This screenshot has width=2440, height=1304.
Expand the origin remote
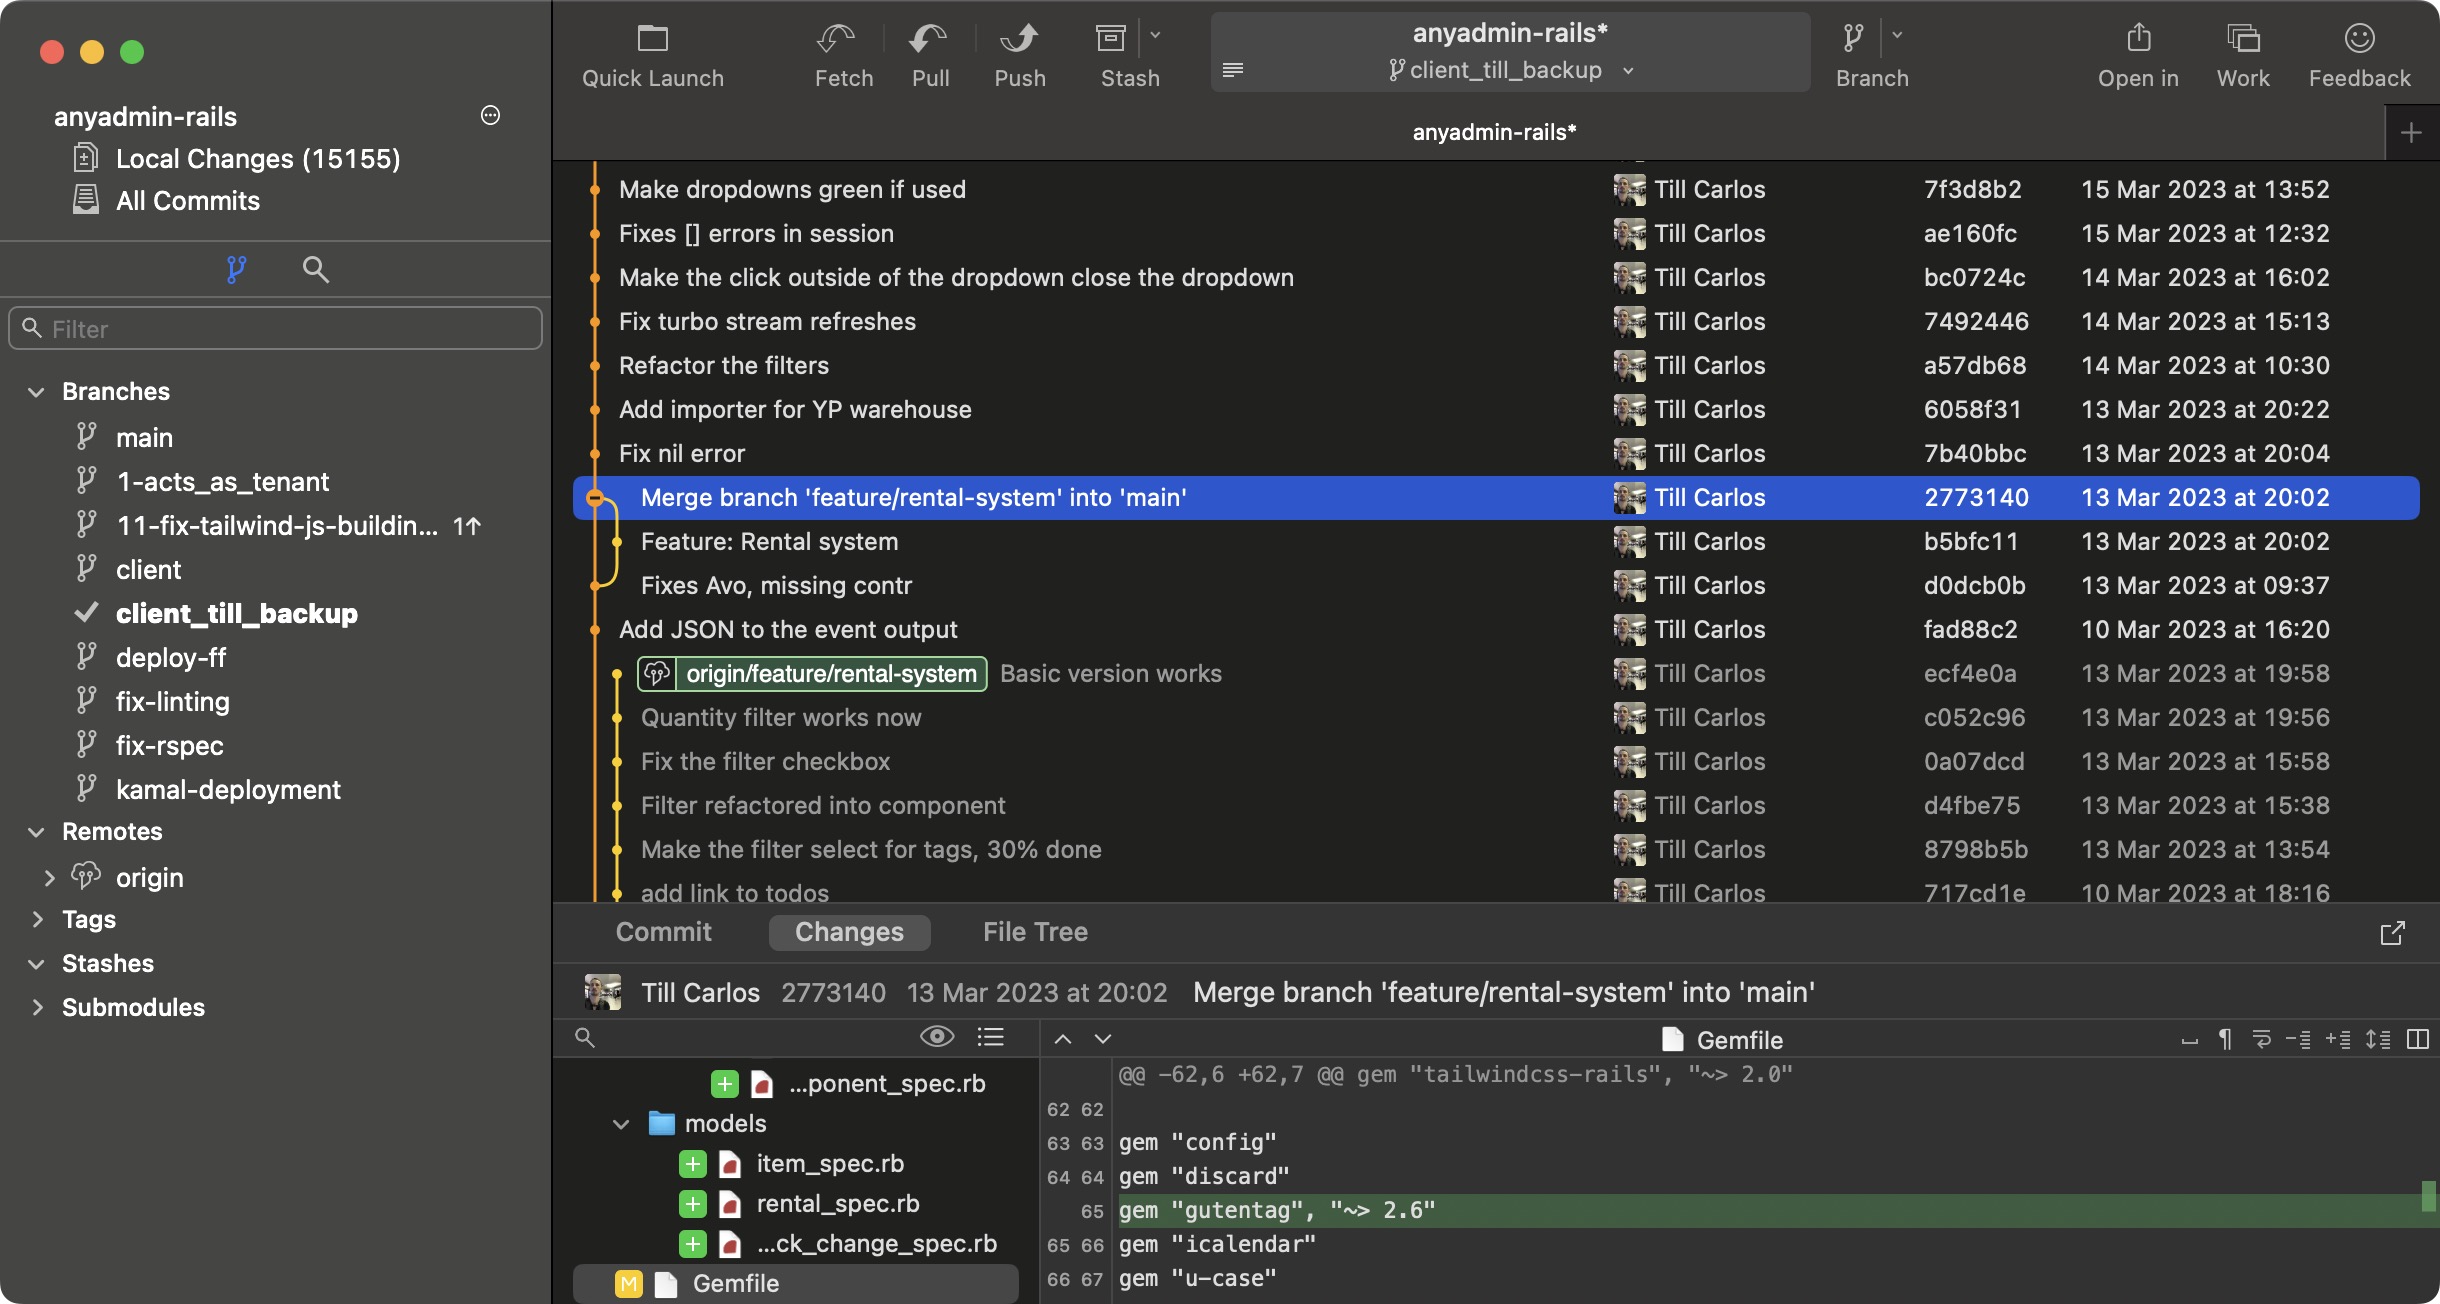50,877
